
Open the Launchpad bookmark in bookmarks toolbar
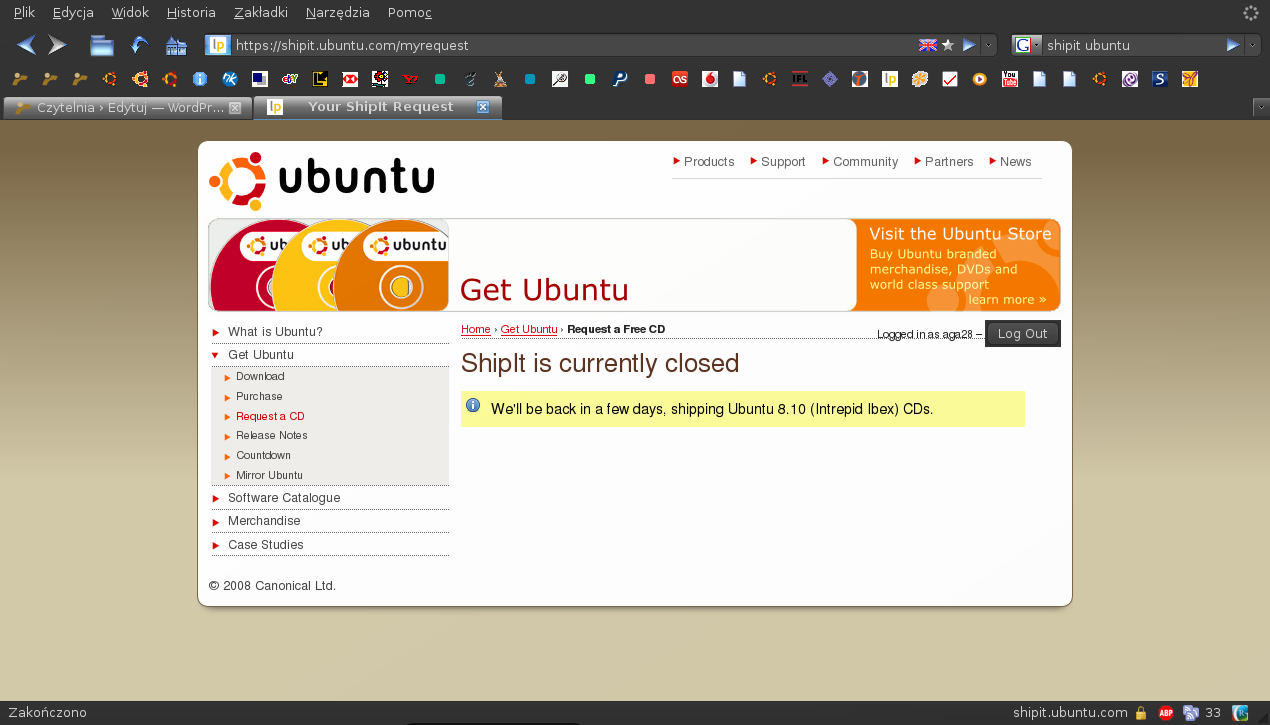pyautogui.click(x=890, y=79)
